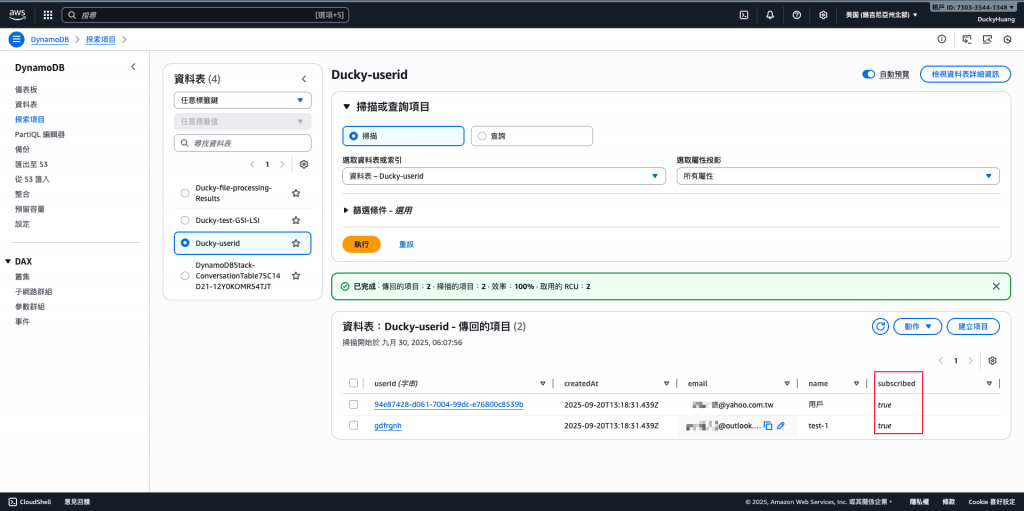Image resolution: width=1024 pixels, height=511 pixels.
Task: Go to AWS home via logo
Action: coord(17,15)
